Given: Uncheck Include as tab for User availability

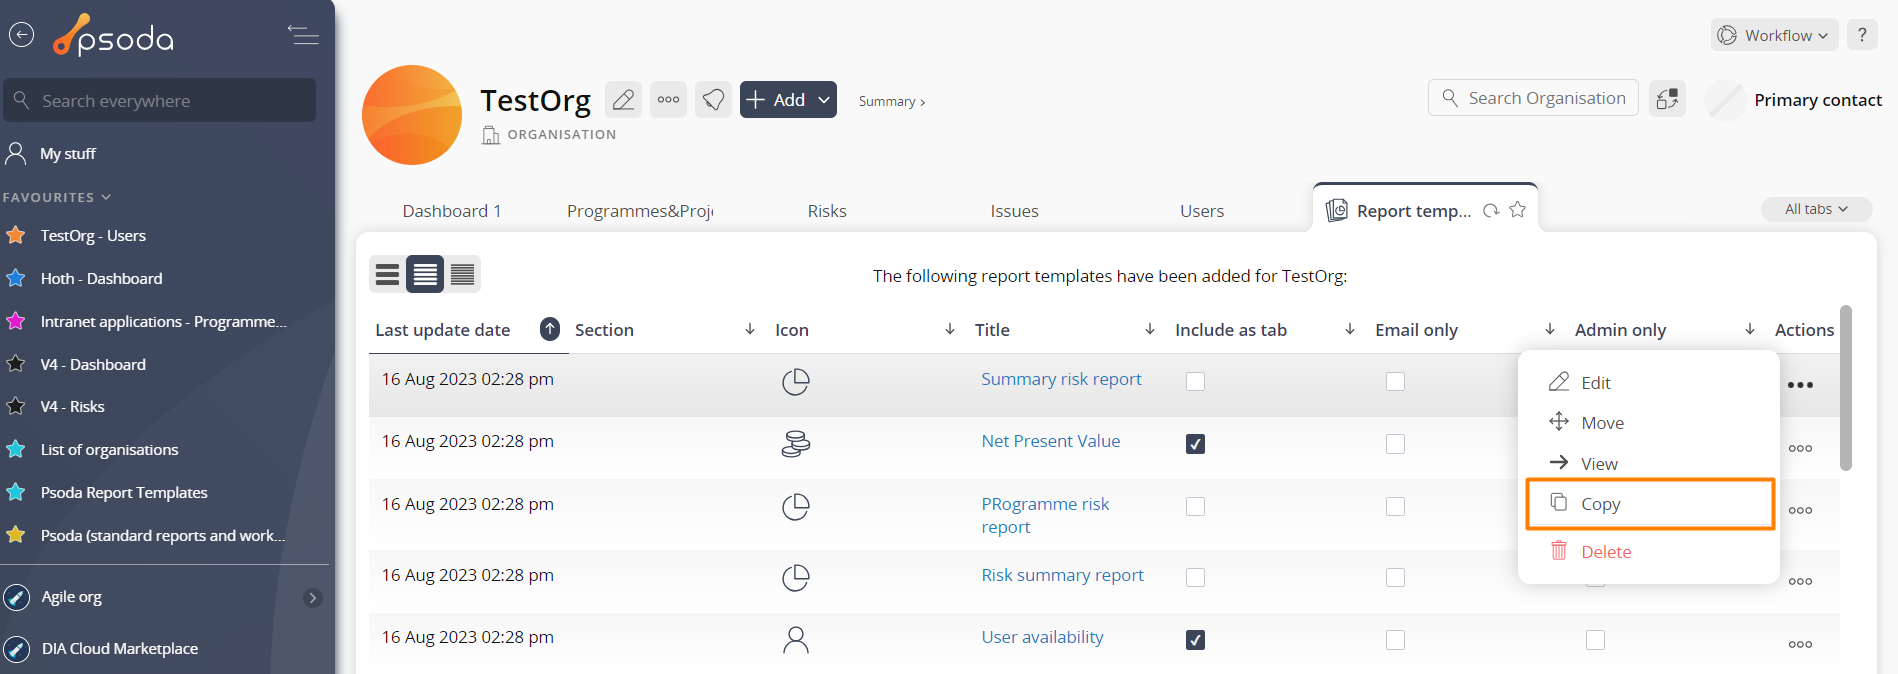Looking at the screenshot, I should point(1195,640).
